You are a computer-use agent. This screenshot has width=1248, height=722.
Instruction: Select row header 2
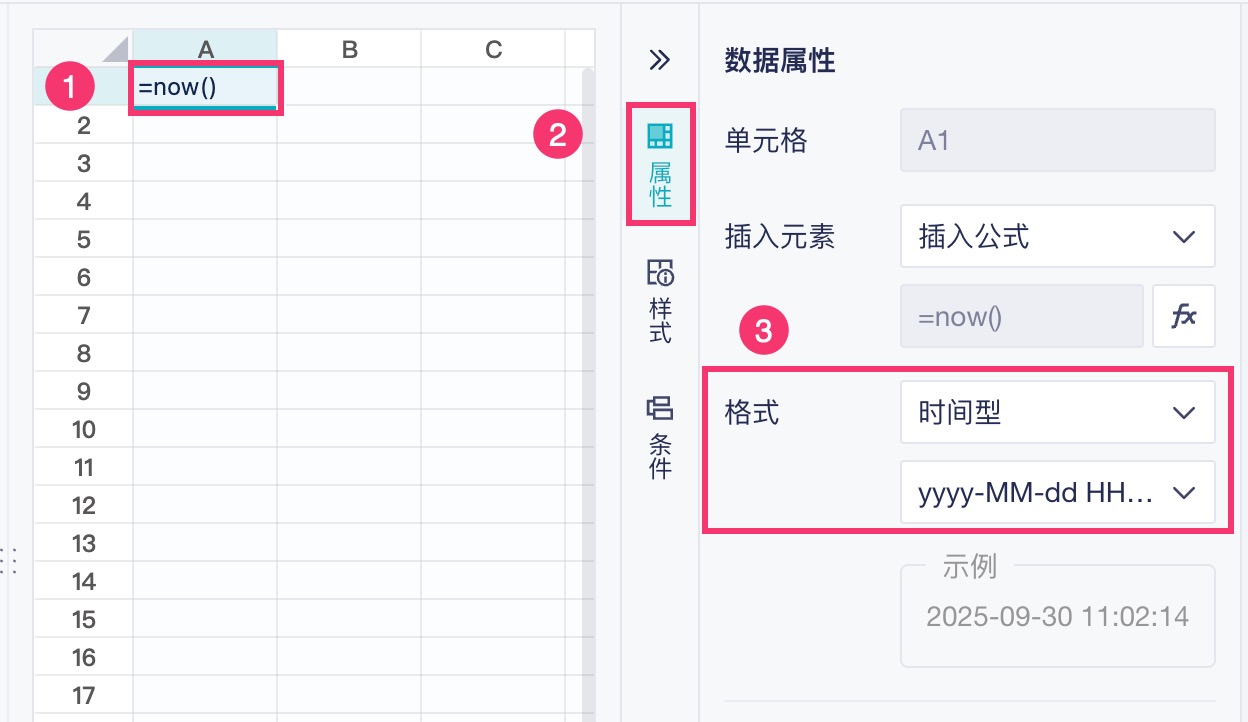83,125
